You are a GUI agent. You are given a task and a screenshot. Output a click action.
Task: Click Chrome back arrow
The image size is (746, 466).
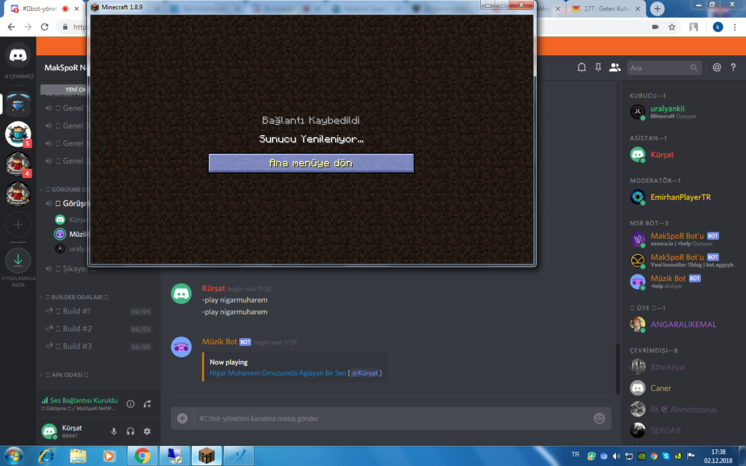point(11,27)
